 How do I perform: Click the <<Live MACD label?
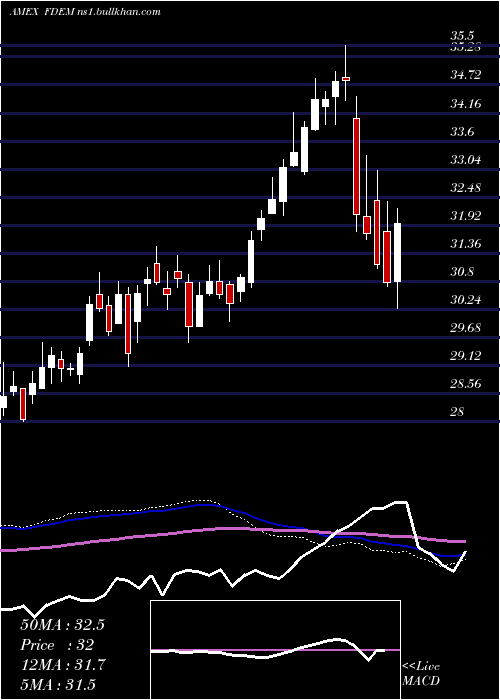tap(421, 674)
